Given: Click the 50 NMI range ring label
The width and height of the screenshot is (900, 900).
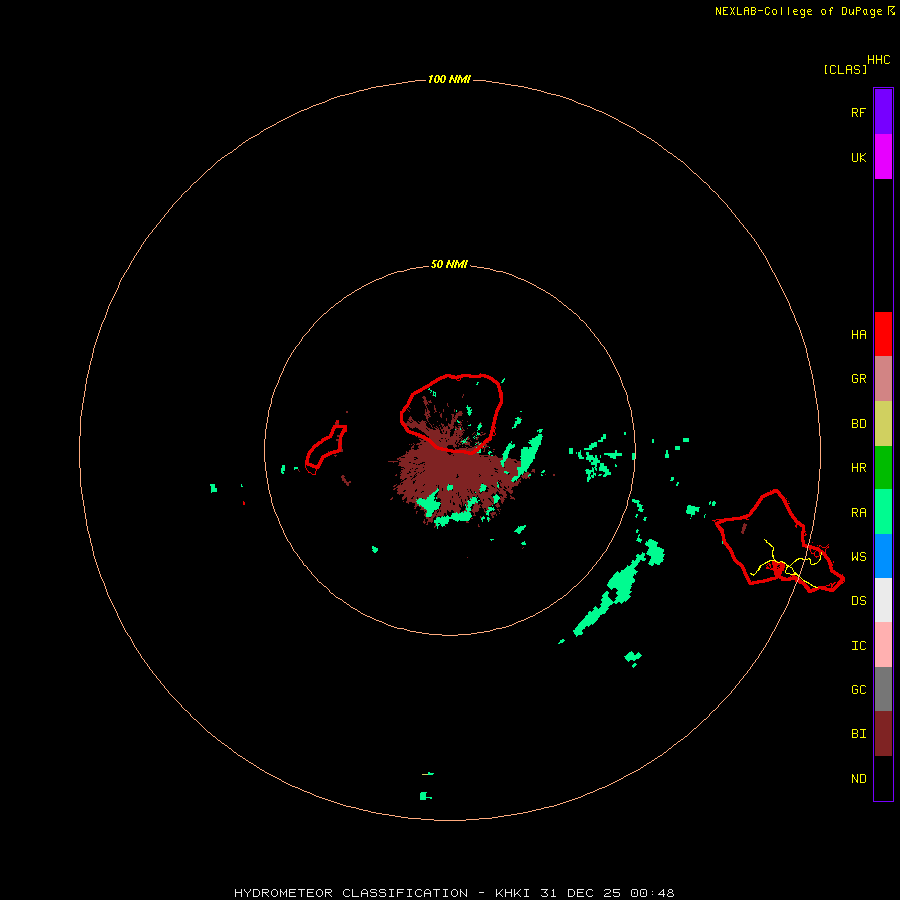Looking at the screenshot, I should point(449,264).
